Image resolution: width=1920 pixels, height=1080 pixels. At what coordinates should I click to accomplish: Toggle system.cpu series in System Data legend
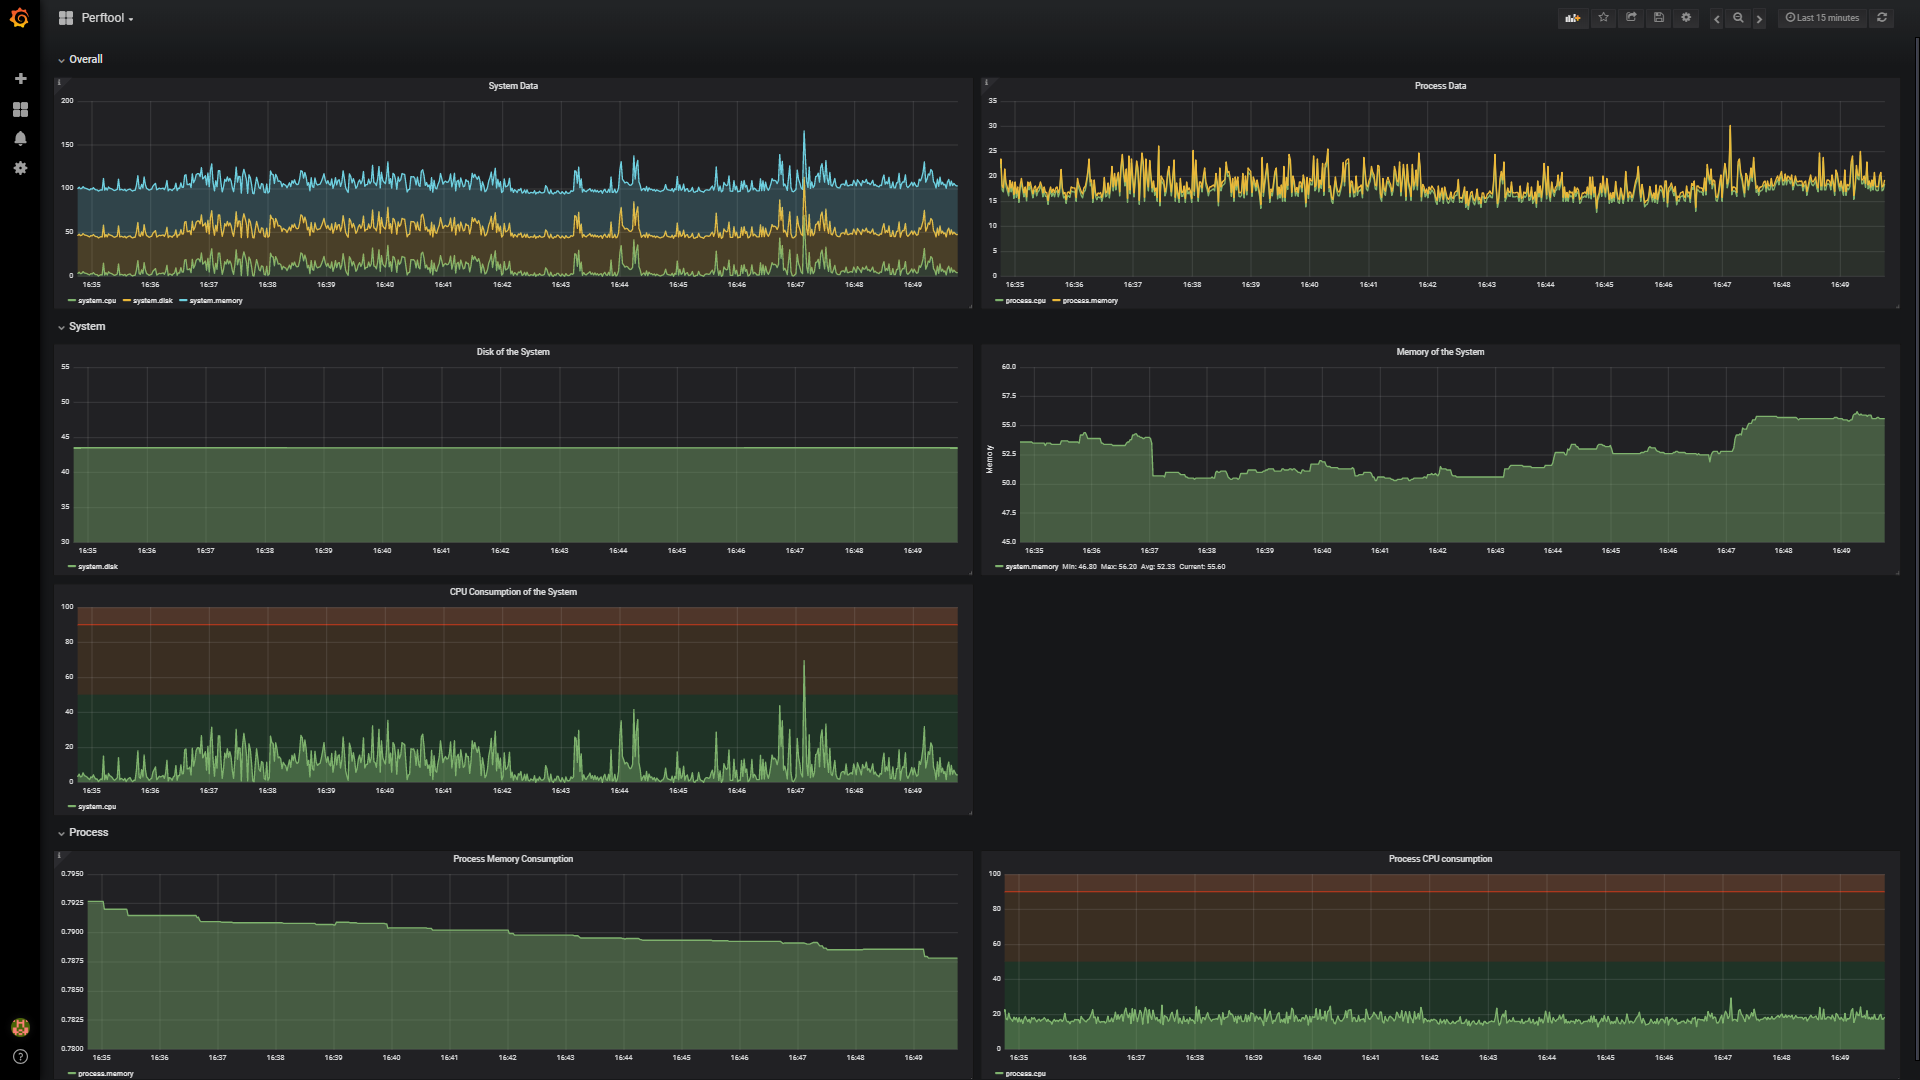point(96,300)
